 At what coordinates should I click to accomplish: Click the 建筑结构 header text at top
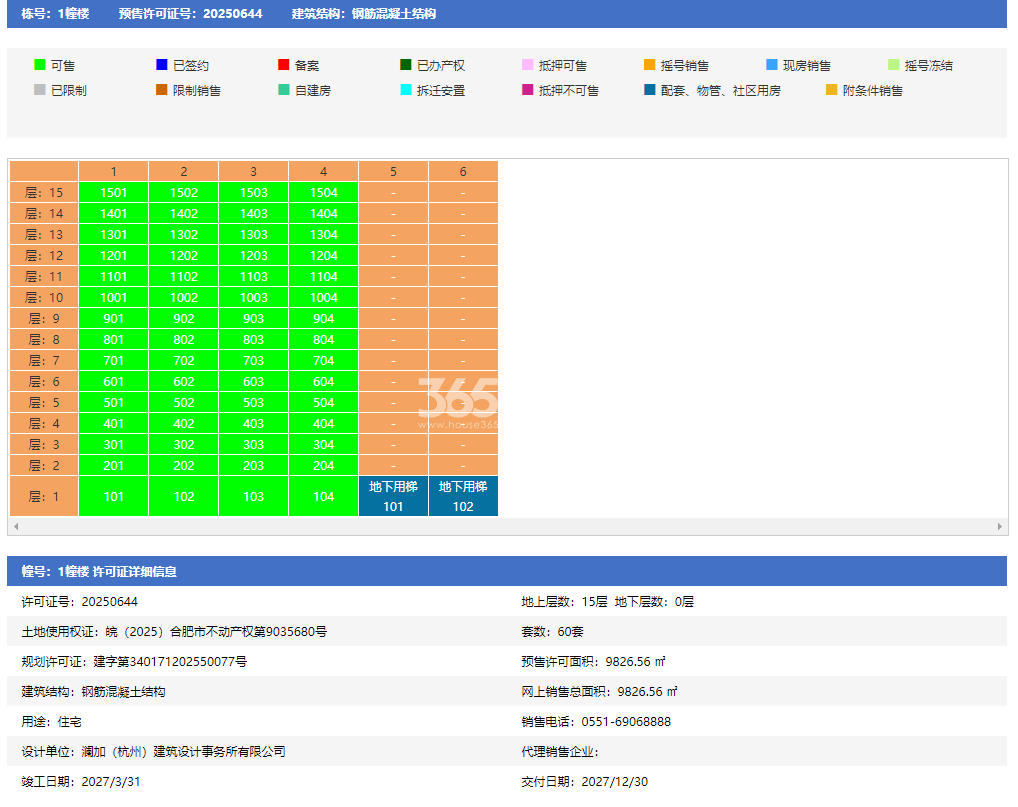click(x=364, y=14)
